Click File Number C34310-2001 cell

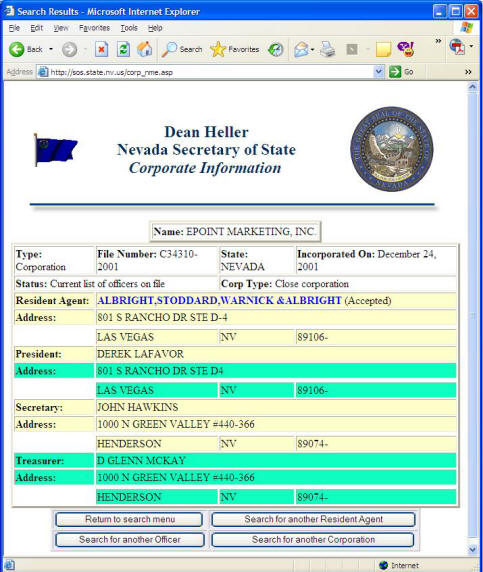(x=157, y=260)
